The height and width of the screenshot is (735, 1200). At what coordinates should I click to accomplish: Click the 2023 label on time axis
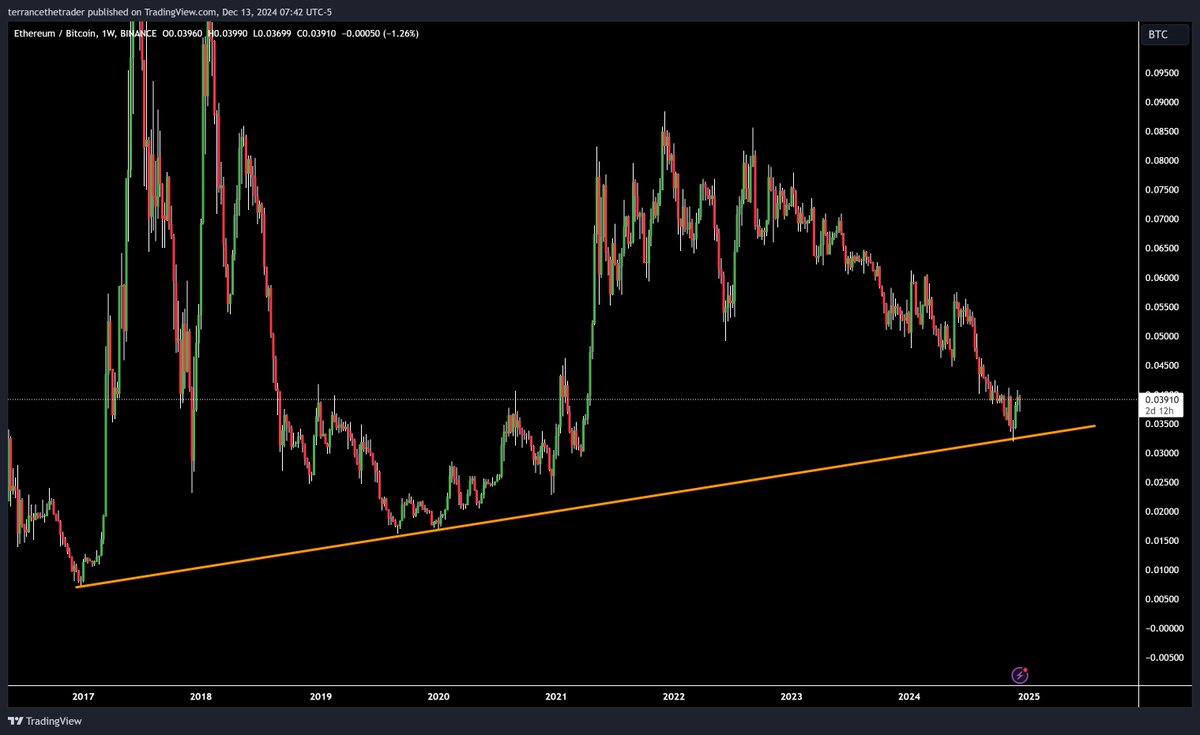(791, 696)
